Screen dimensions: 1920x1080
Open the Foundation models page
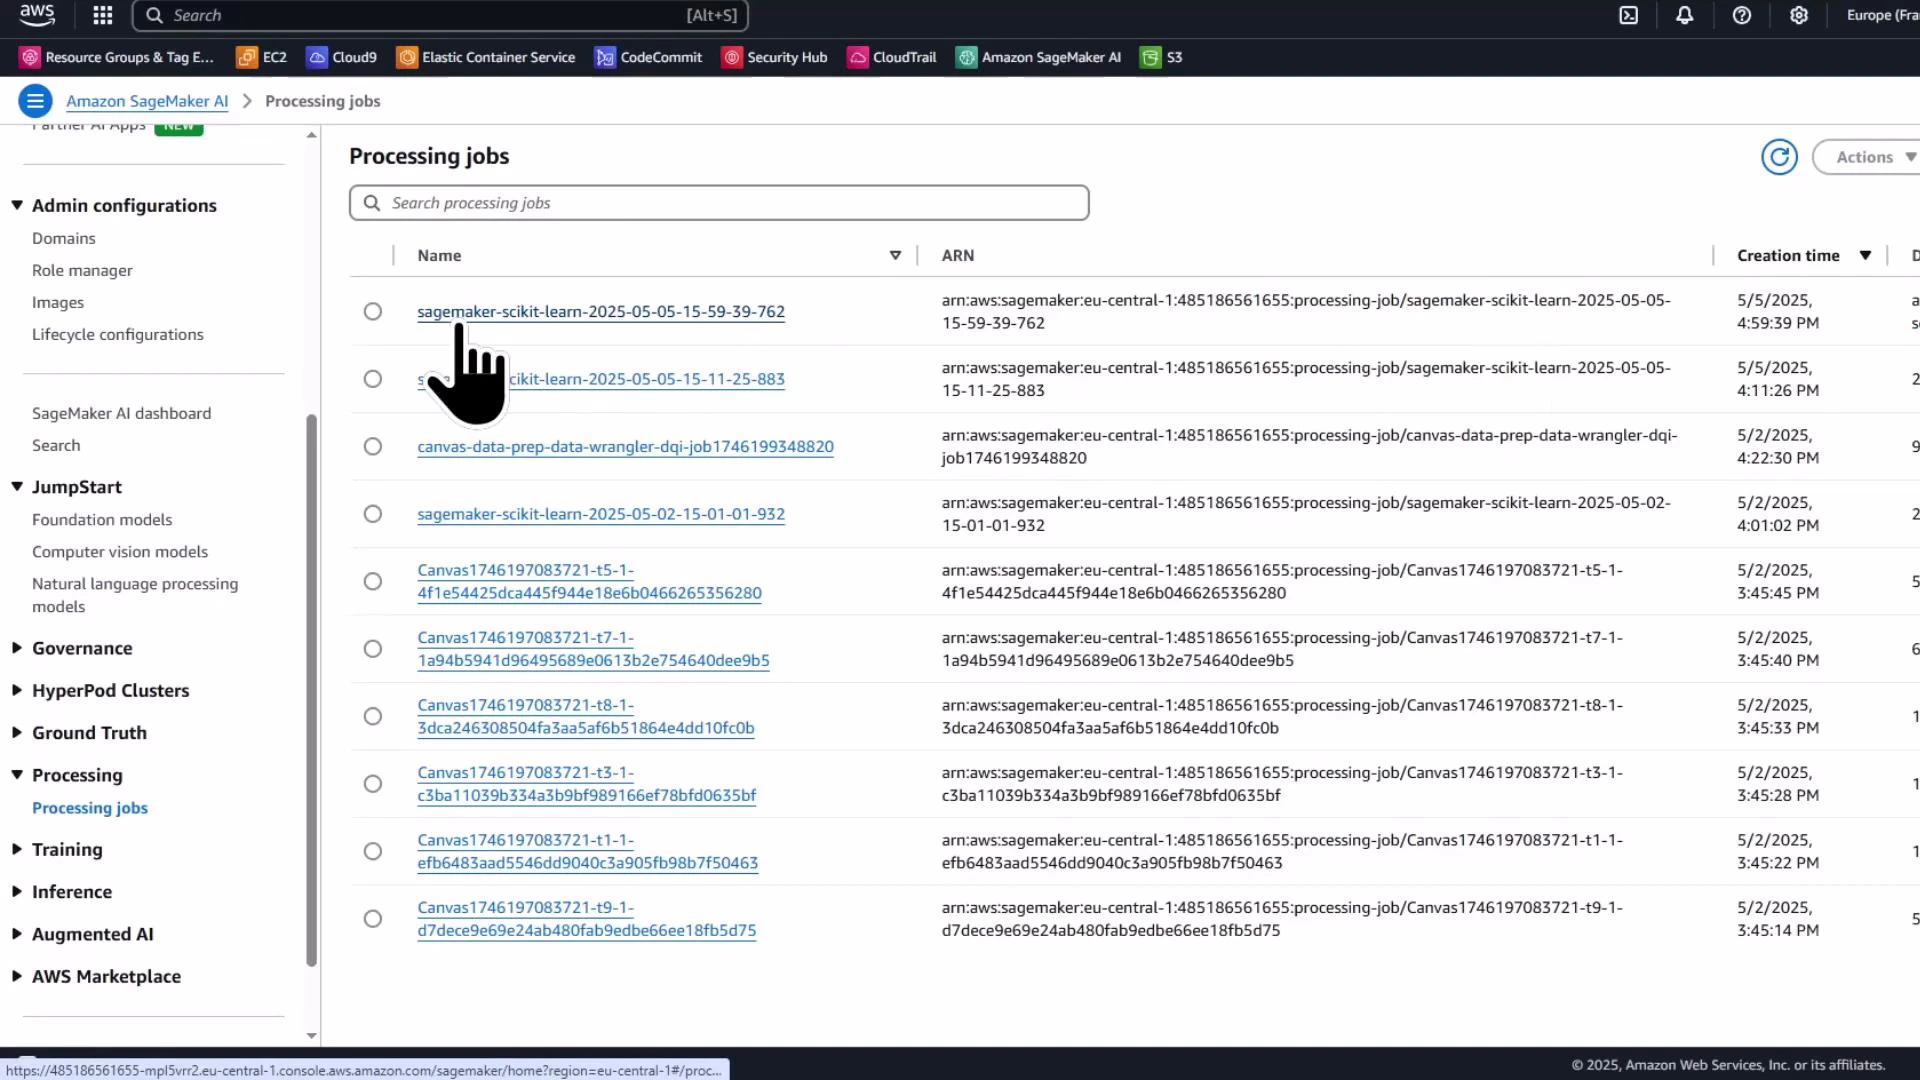click(x=102, y=519)
